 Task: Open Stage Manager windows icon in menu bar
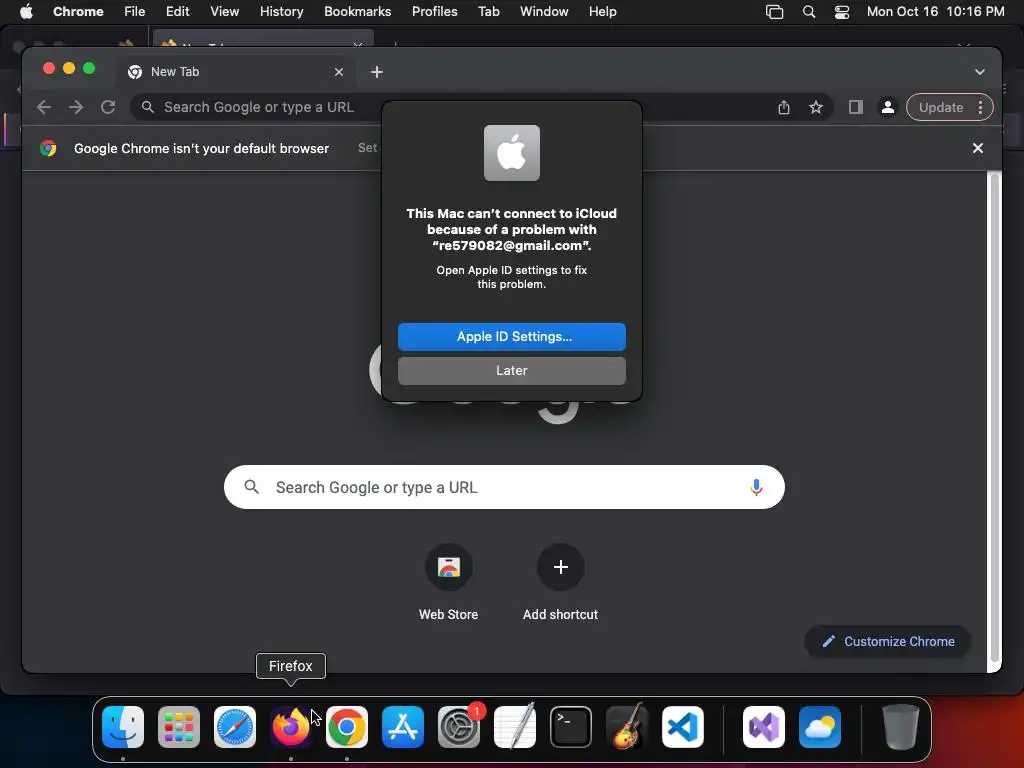(x=775, y=12)
